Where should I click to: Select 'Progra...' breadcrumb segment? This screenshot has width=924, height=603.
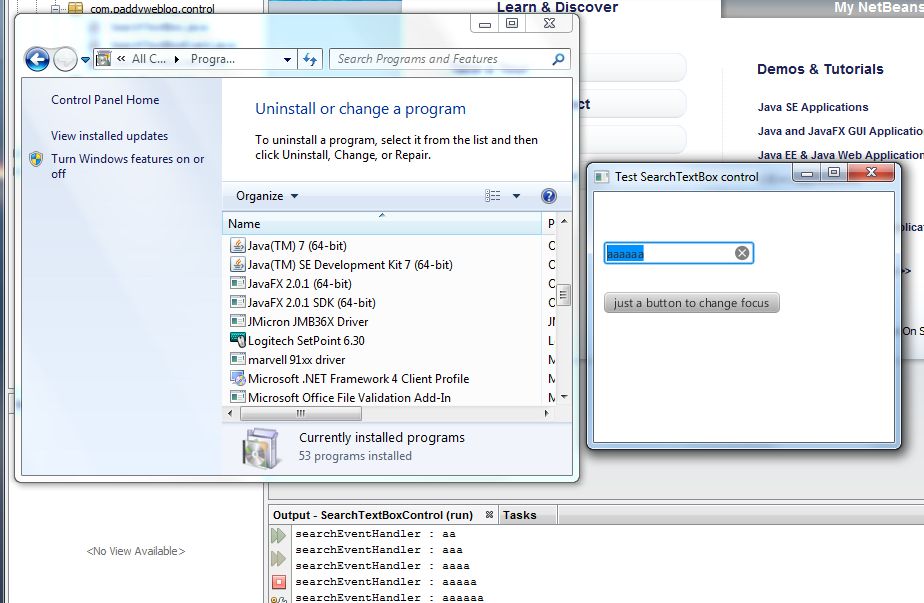pos(213,59)
